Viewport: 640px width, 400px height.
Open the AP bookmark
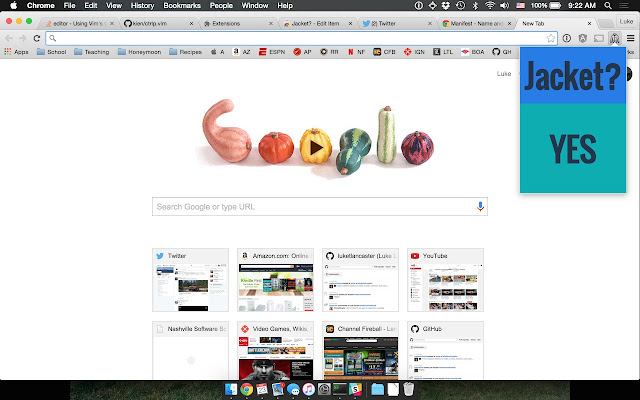[x=302, y=52]
